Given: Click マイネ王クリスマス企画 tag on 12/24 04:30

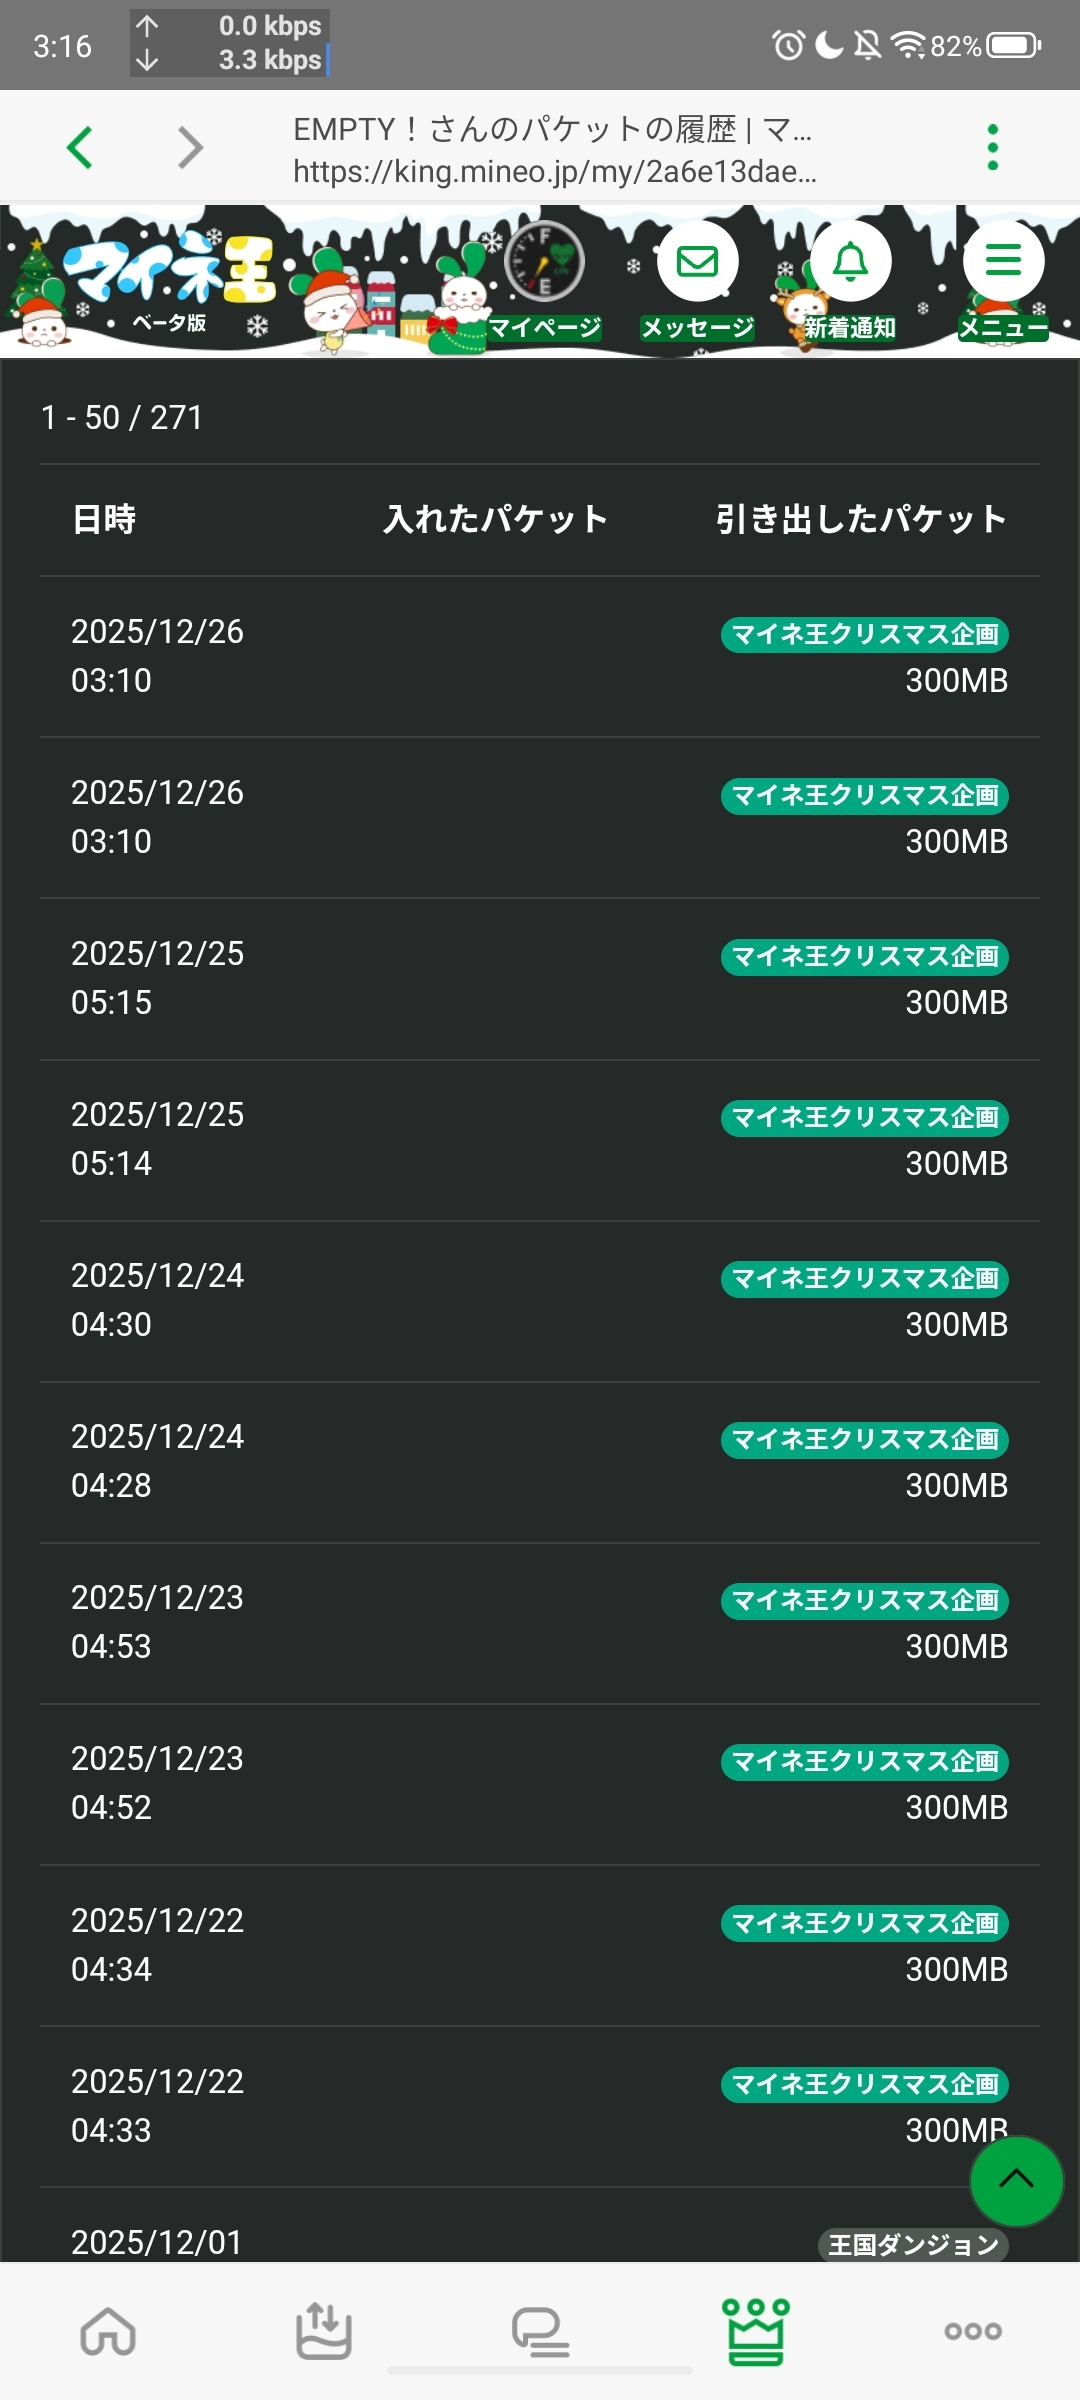Looking at the screenshot, I should coord(865,1278).
